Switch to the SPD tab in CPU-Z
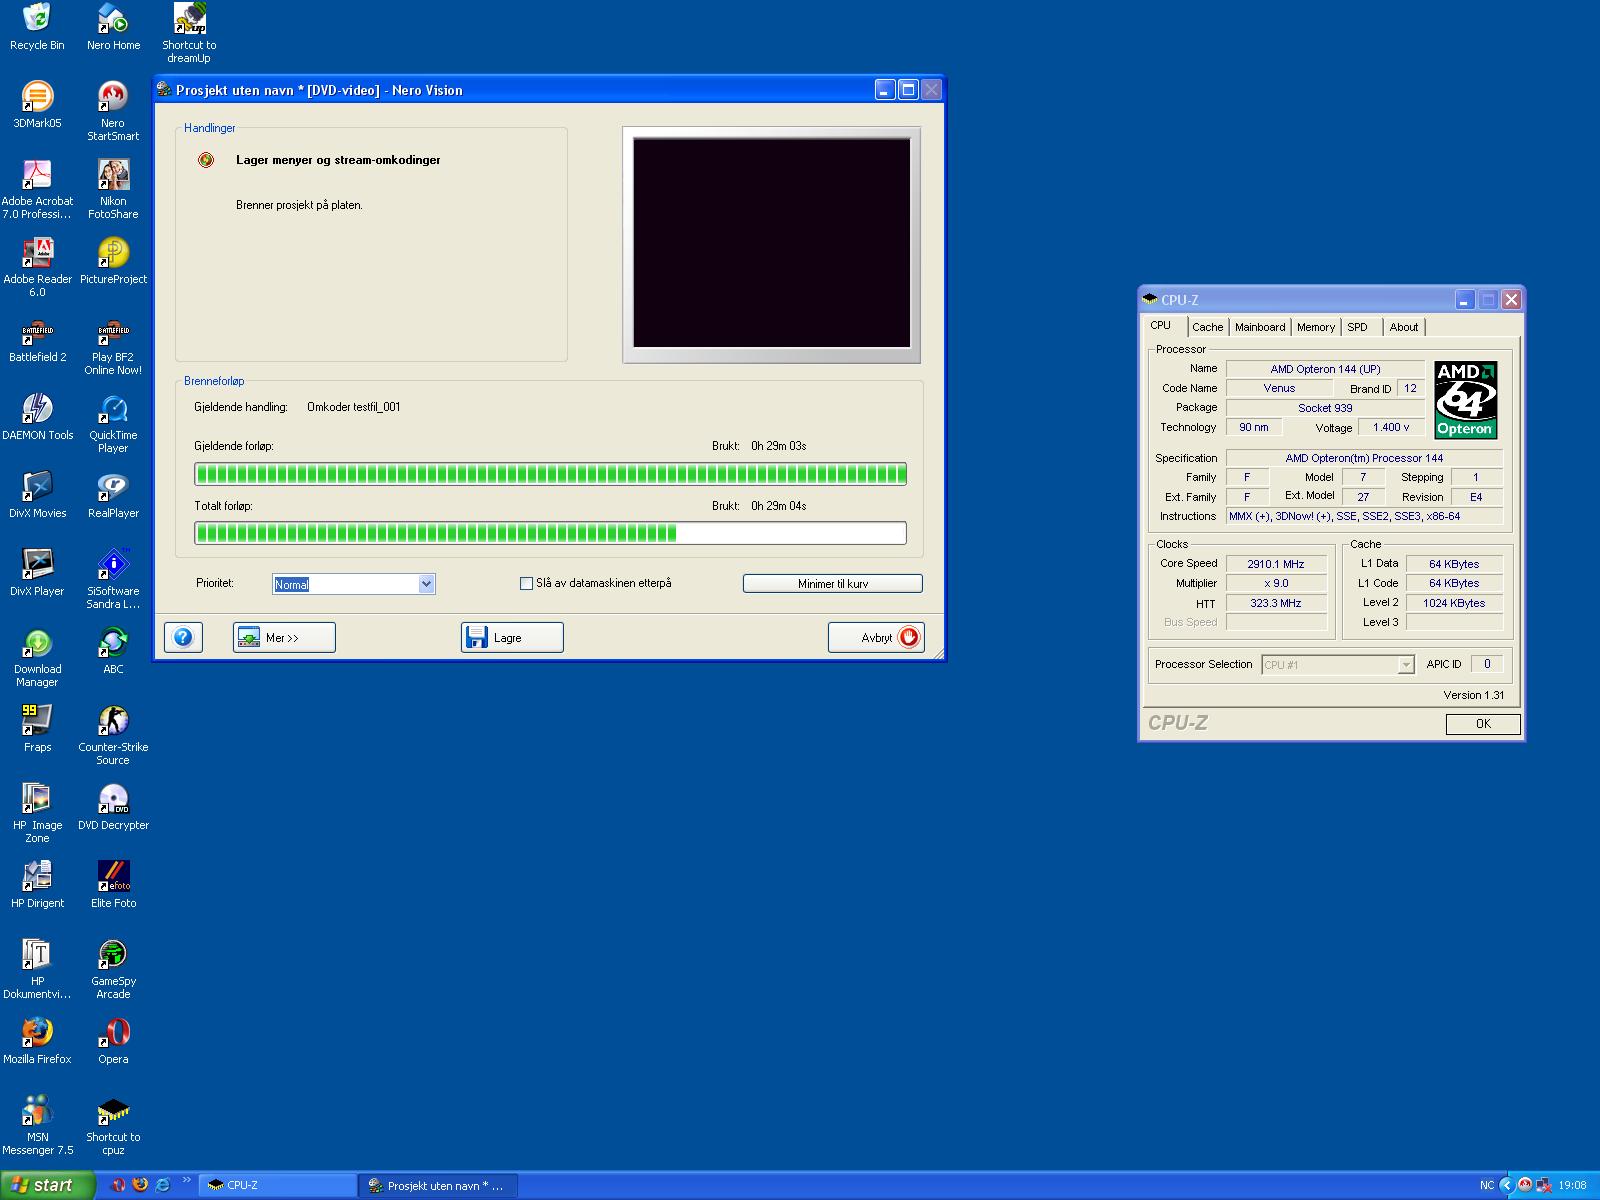This screenshot has height=1200, width=1600. (x=1357, y=327)
